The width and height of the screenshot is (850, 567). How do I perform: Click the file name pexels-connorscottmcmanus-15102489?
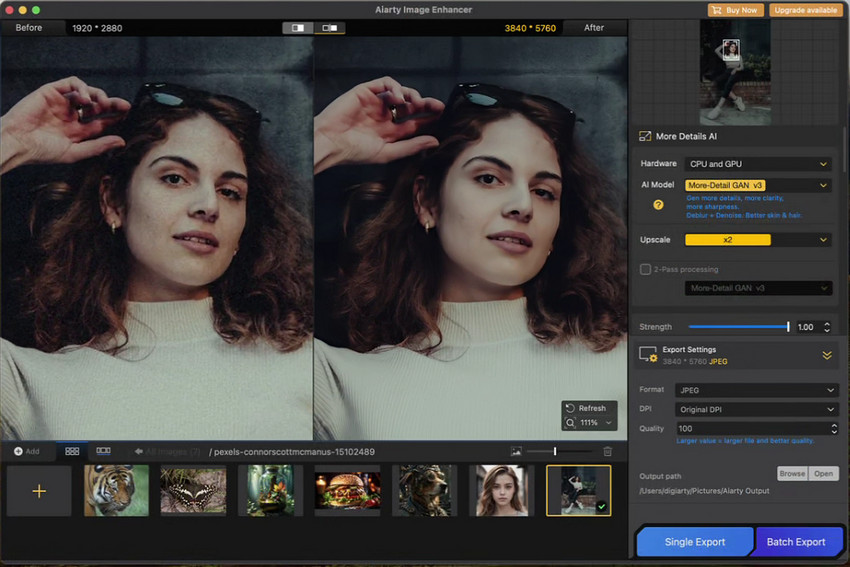[294, 452]
